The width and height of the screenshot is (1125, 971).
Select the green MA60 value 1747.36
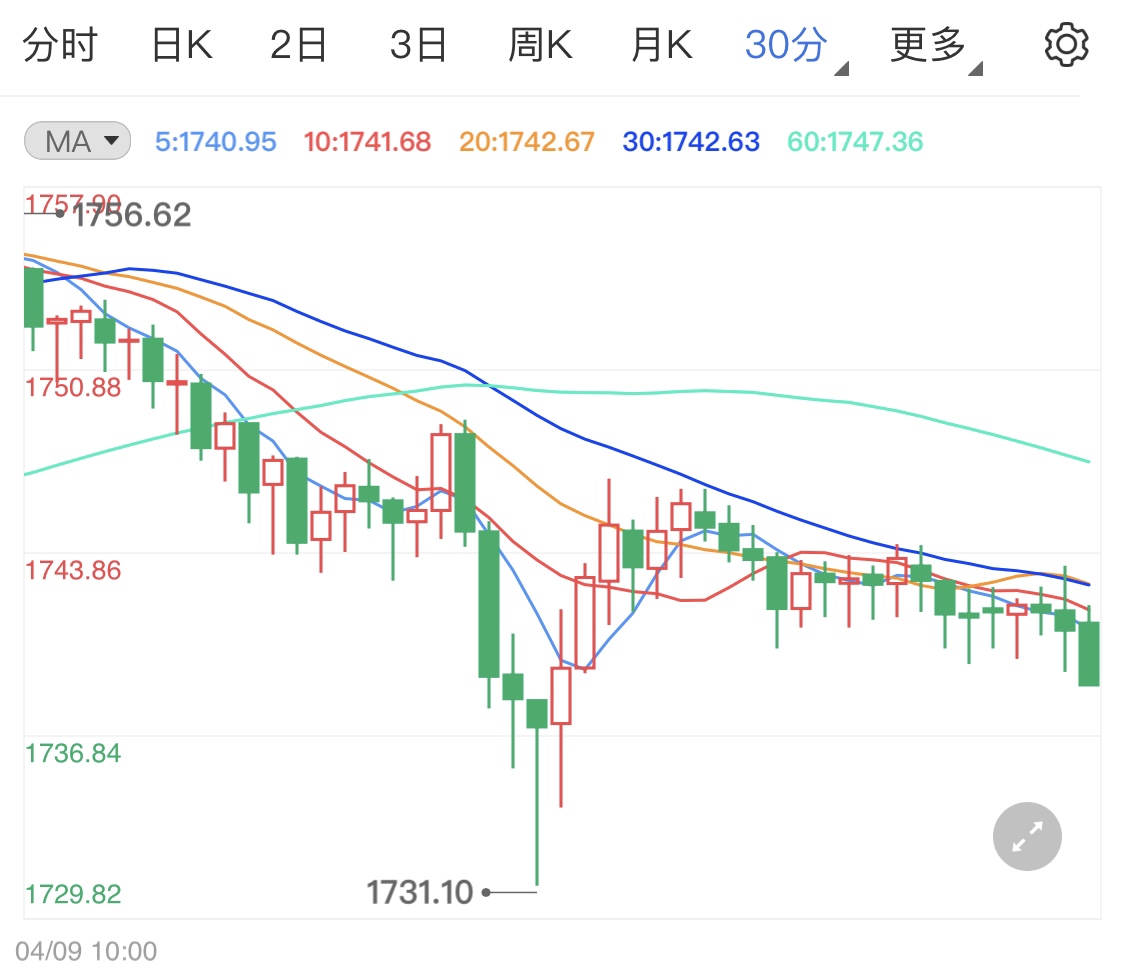coord(854,141)
